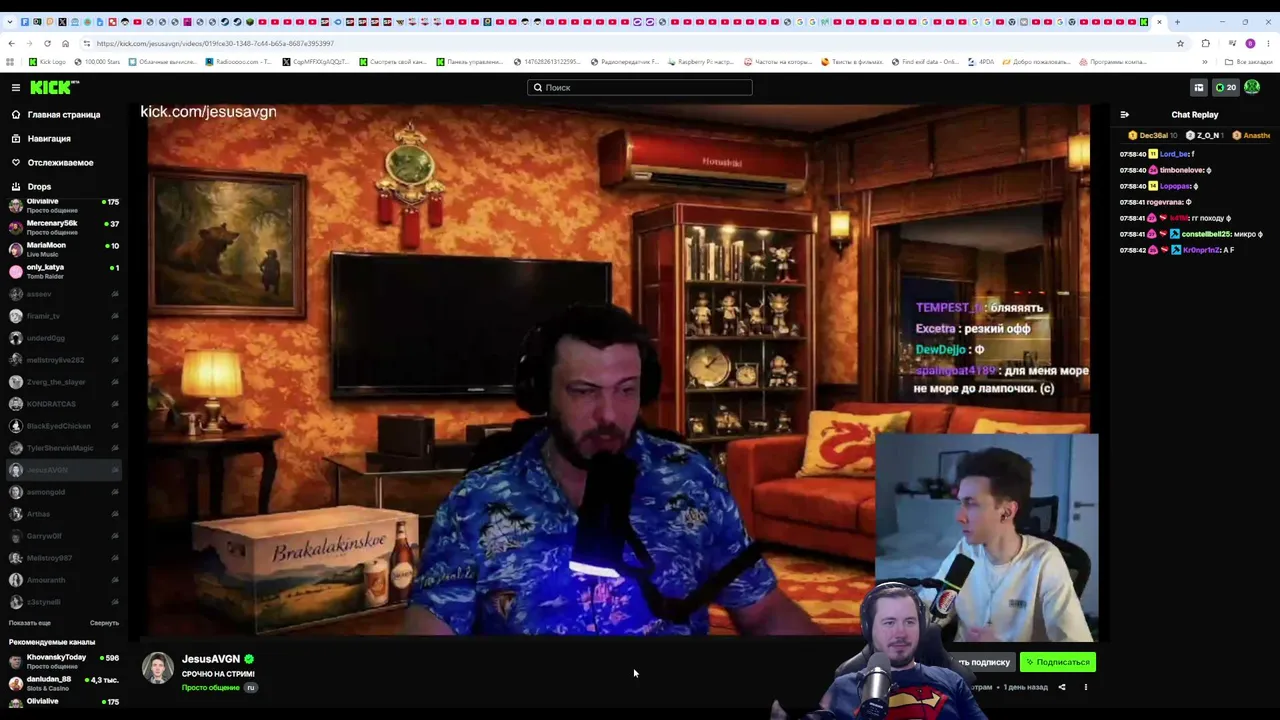Image resolution: width=1280 pixels, height=720 pixels.
Task: Click browser home button
Action: coord(65,43)
